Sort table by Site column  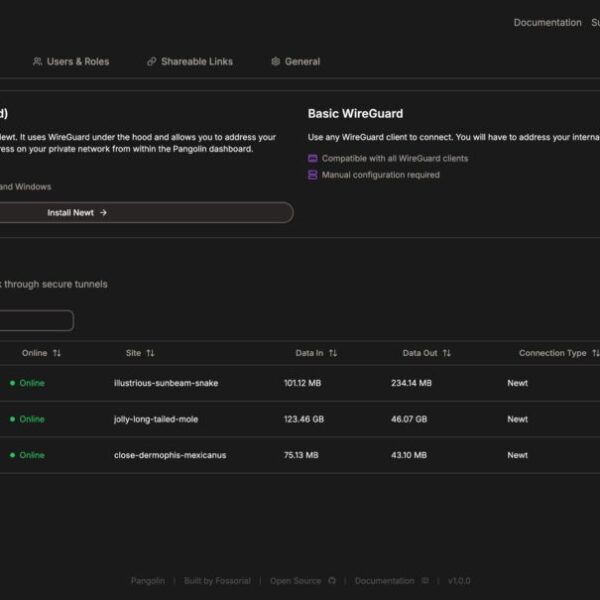pos(140,353)
